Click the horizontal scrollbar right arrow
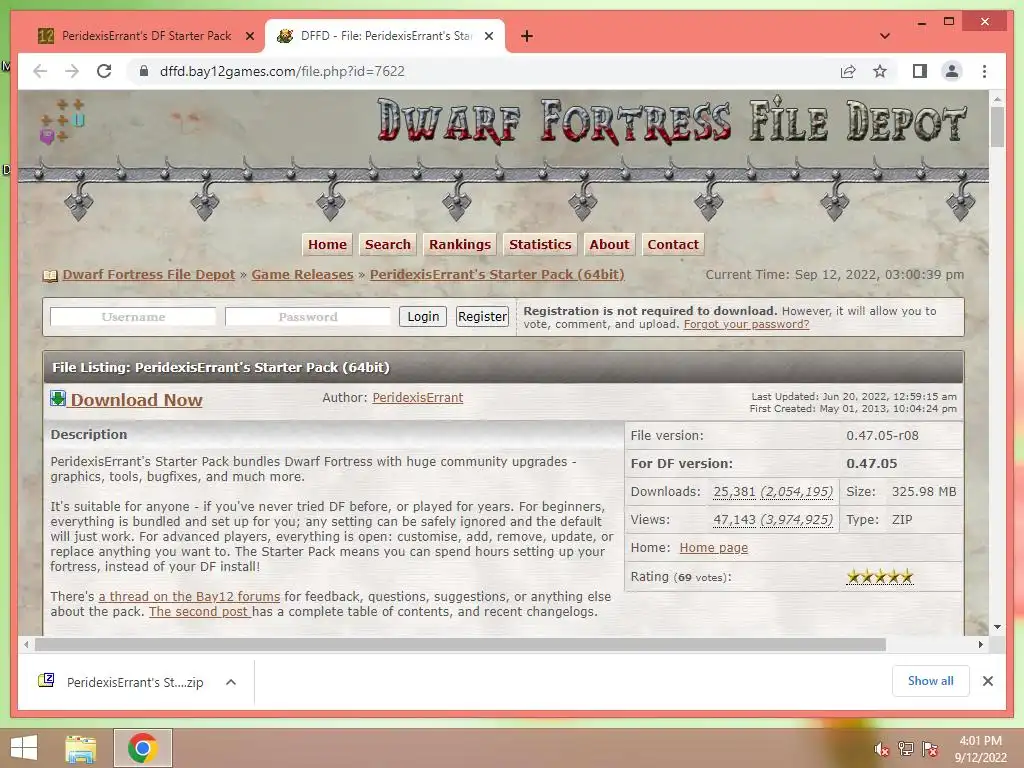Screen dimensions: 1024x768 (x=980, y=645)
